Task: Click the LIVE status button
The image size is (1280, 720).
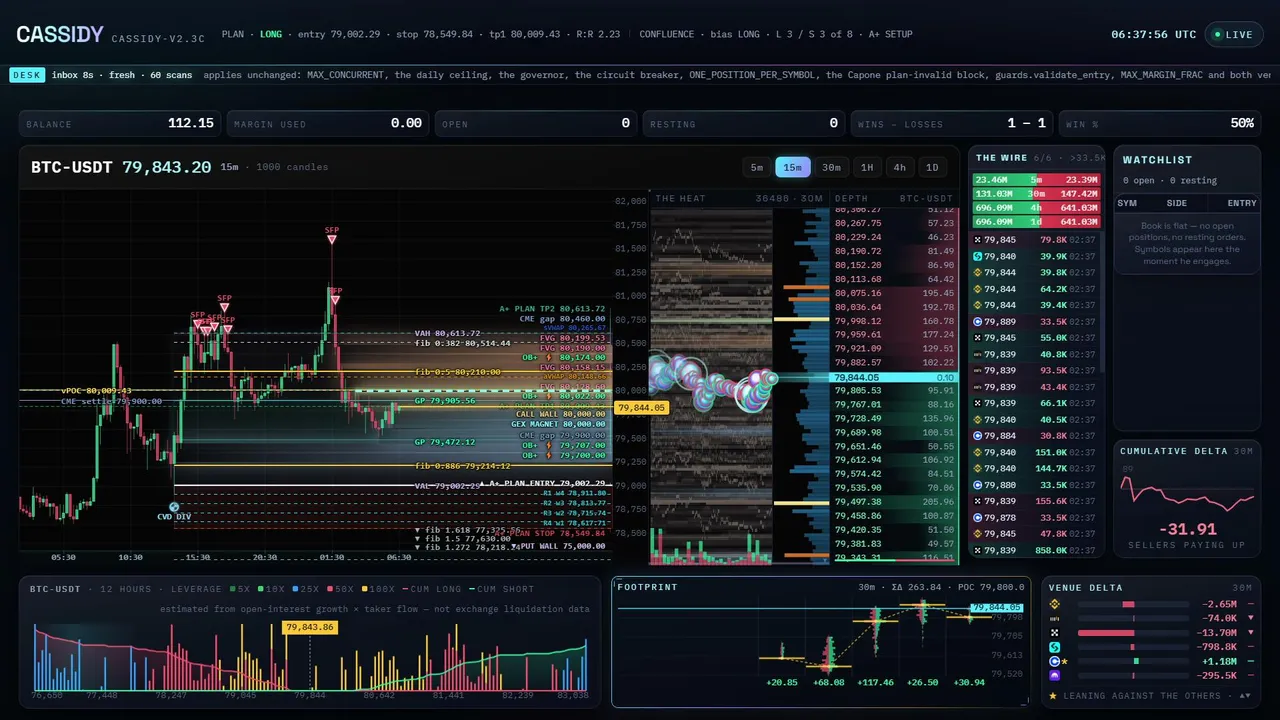Action: pos(1233,34)
